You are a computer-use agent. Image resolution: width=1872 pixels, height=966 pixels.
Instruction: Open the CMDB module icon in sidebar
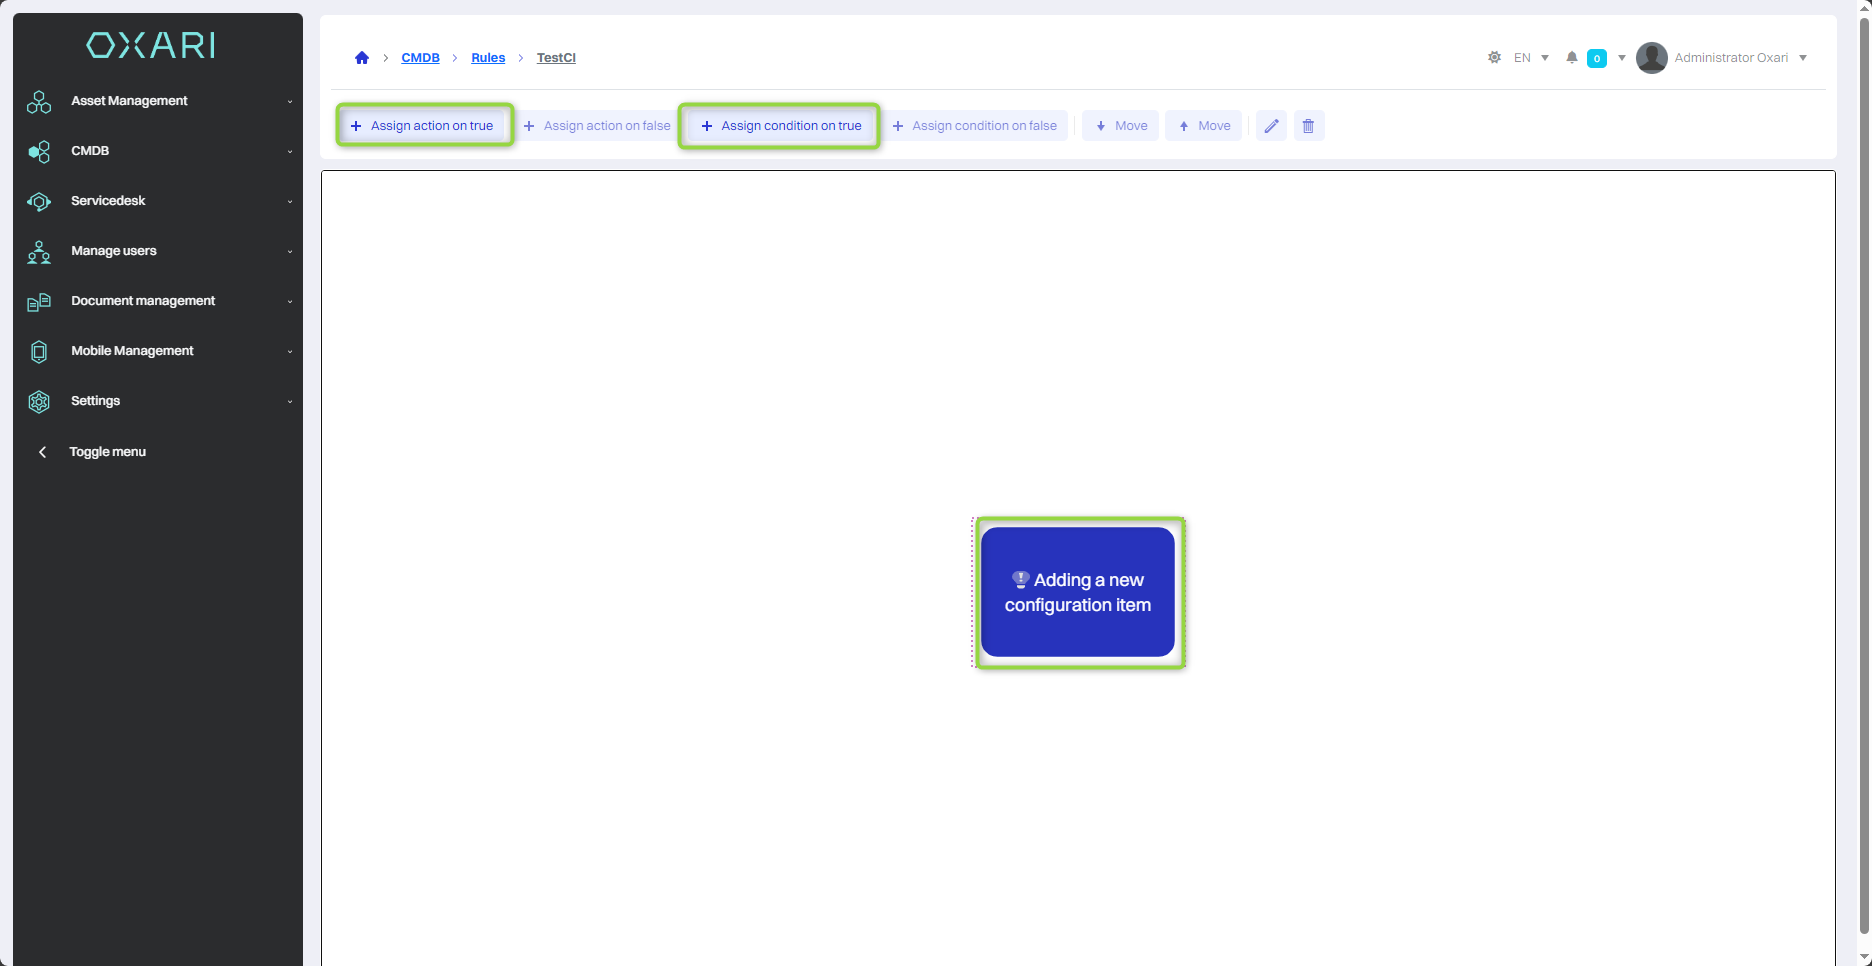(x=38, y=151)
